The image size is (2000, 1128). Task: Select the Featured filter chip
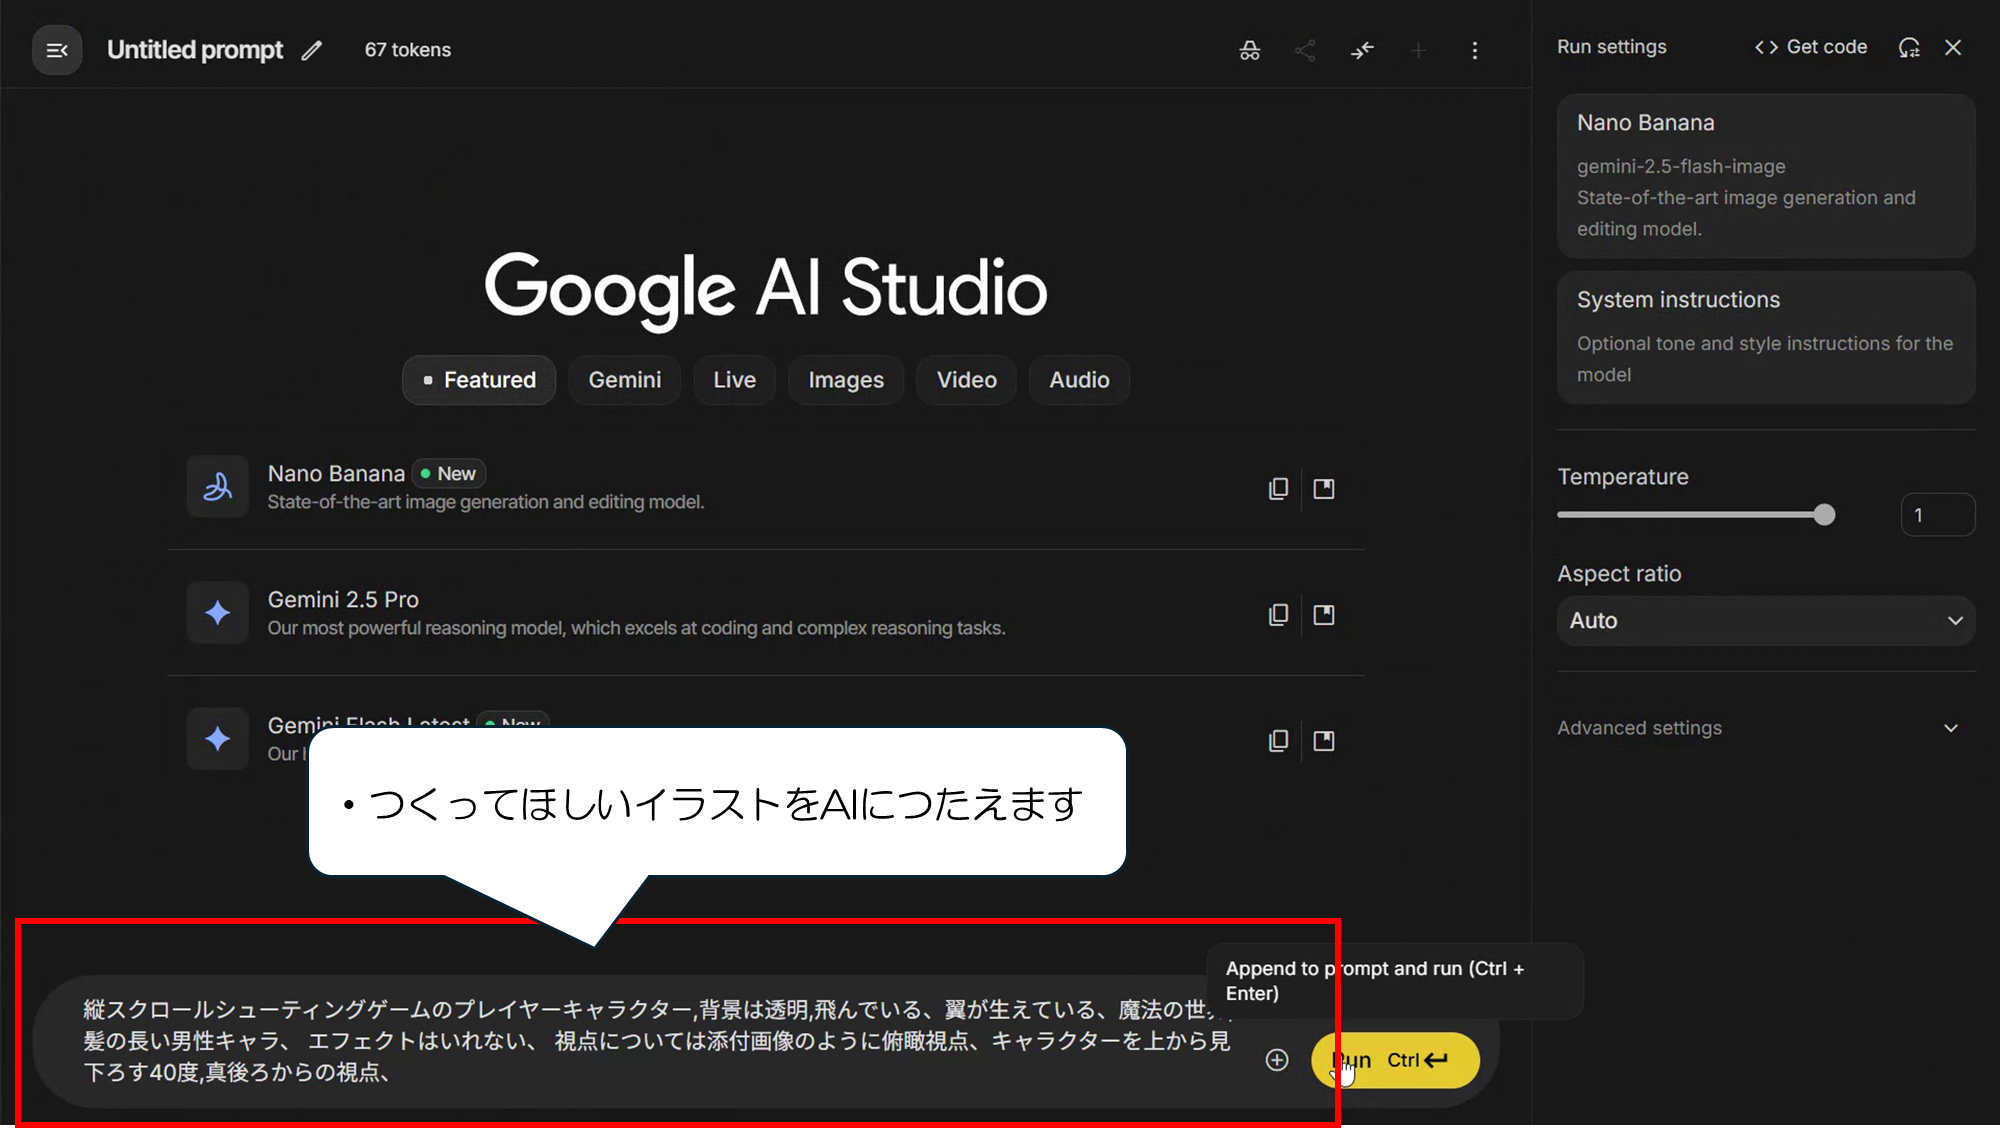tap(479, 380)
